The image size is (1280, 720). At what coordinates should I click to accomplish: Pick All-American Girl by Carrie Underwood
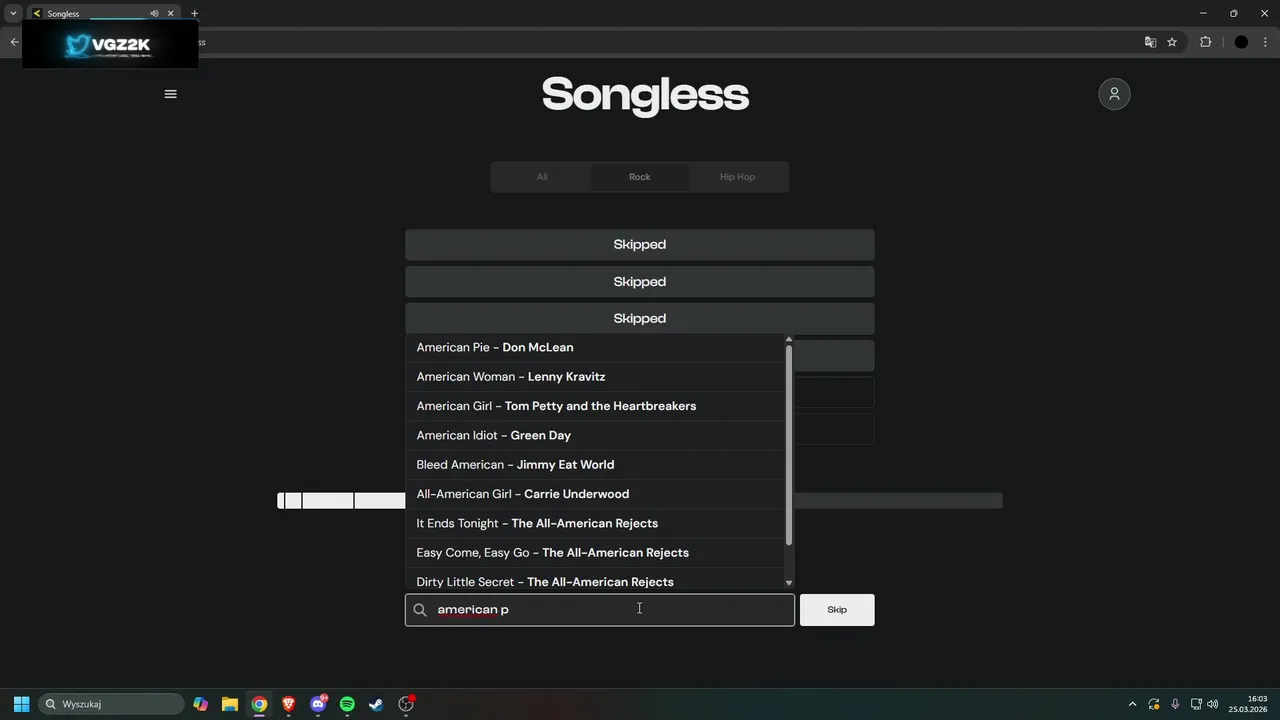click(x=595, y=494)
